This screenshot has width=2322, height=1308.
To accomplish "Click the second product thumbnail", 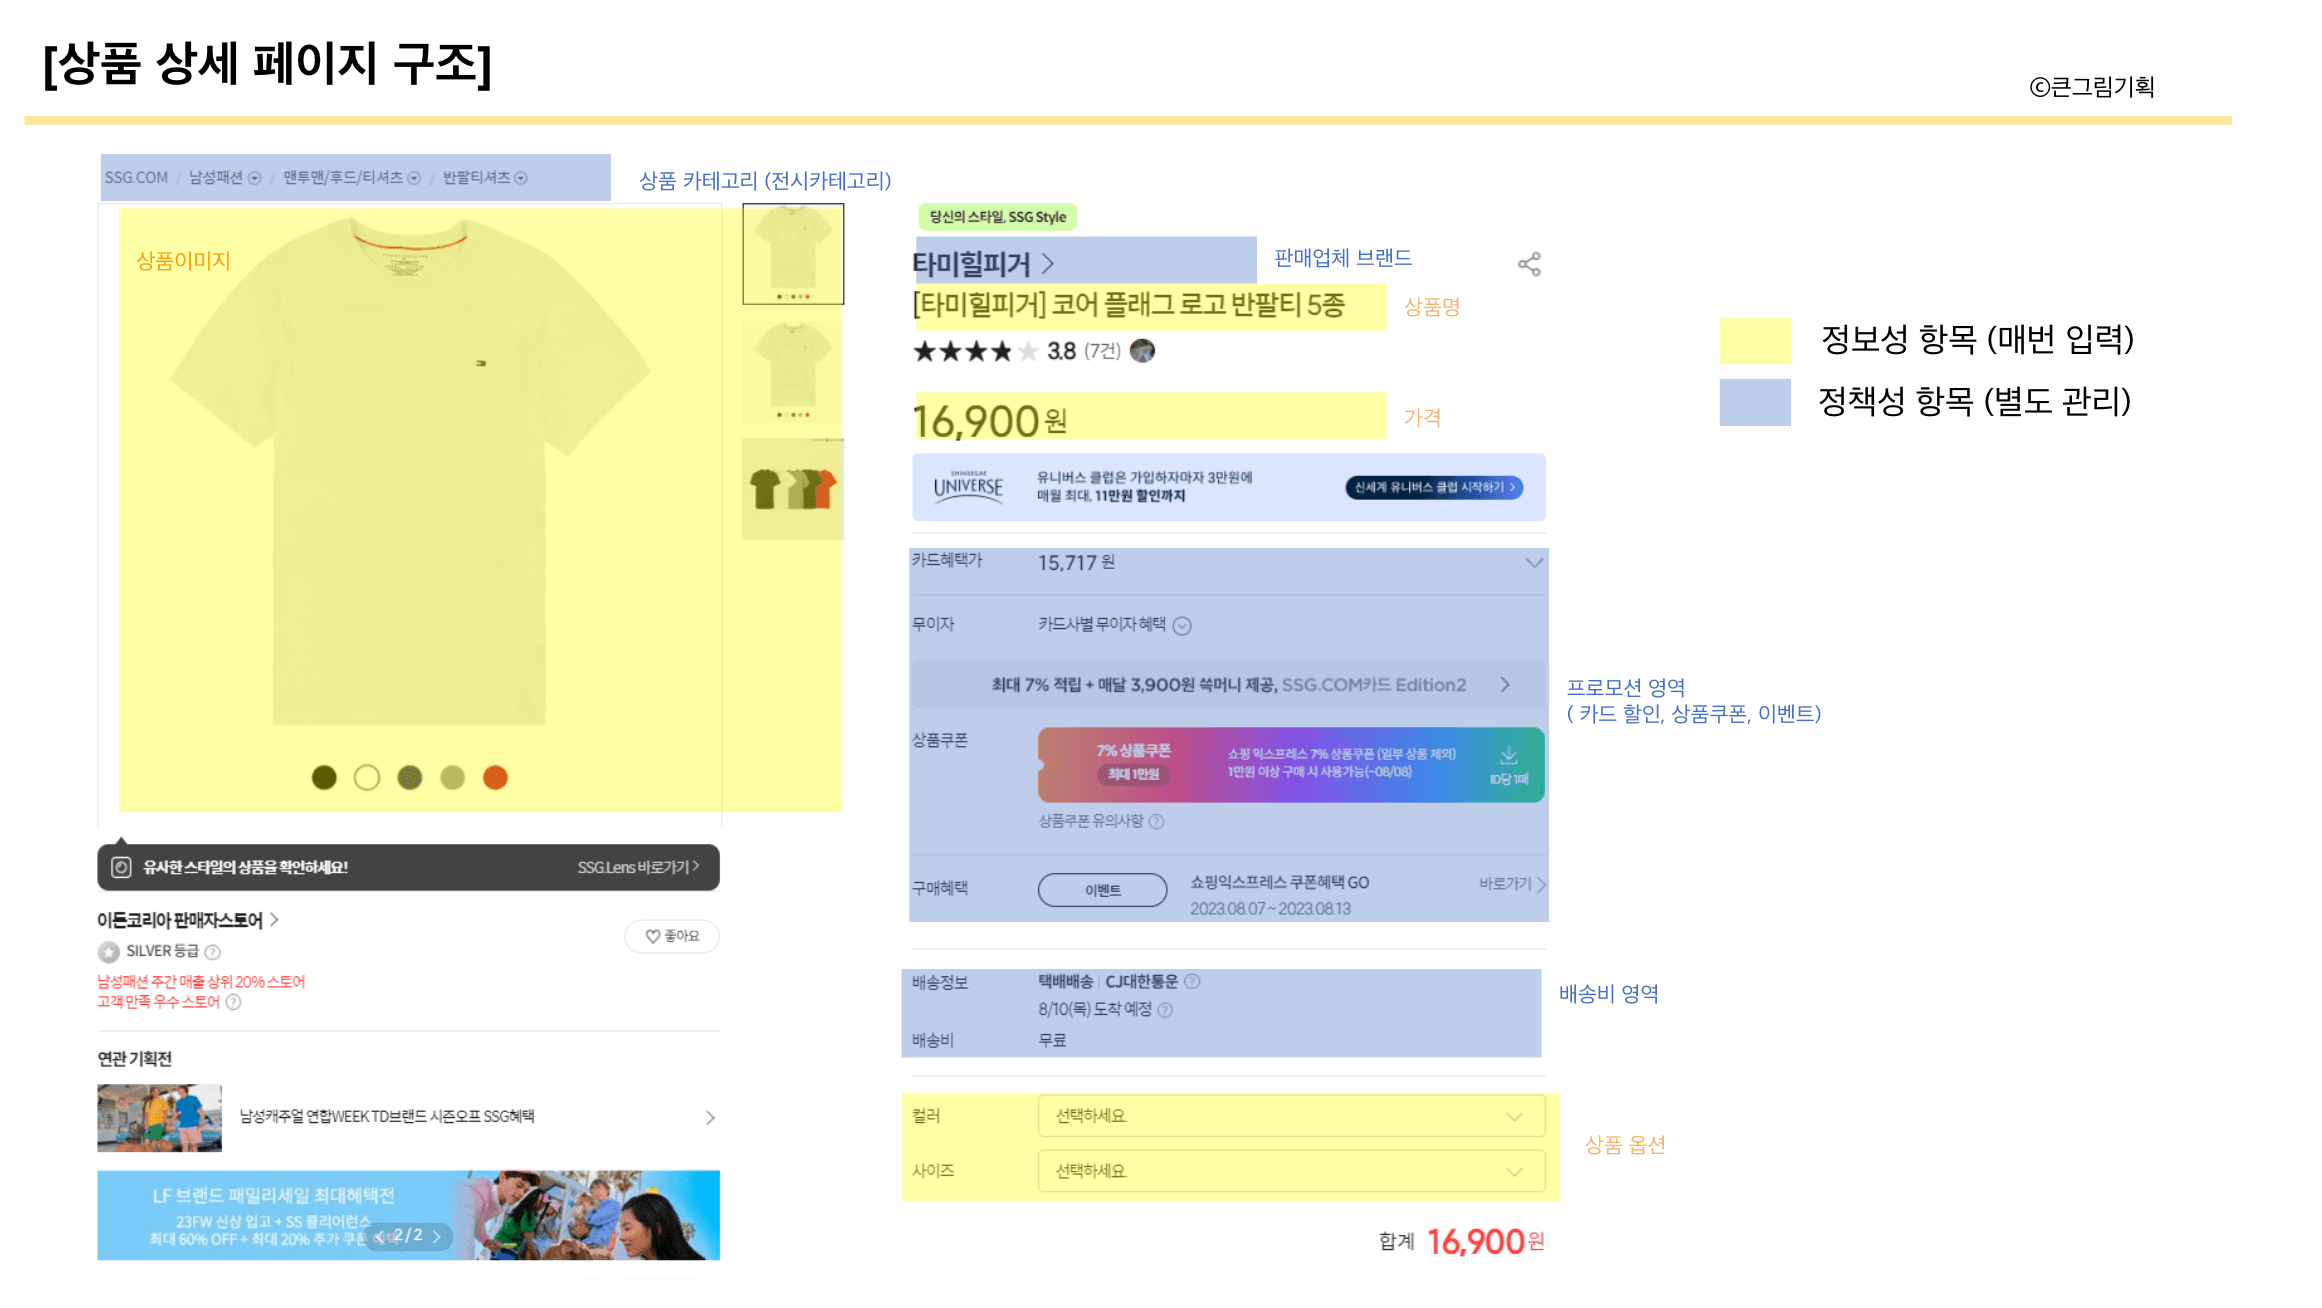I will tap(793, 372).
